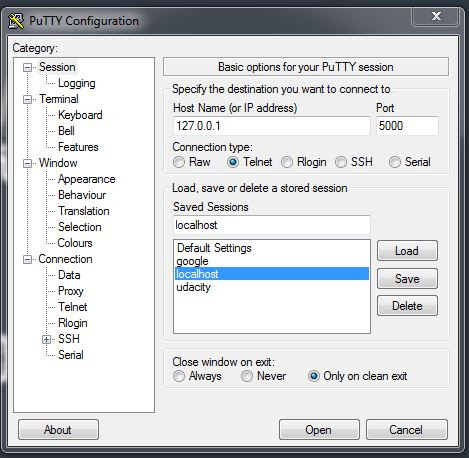Screen dimensions: 469x458
Task: Click the PuTTY icon in title bar
Action: point(16,21)
